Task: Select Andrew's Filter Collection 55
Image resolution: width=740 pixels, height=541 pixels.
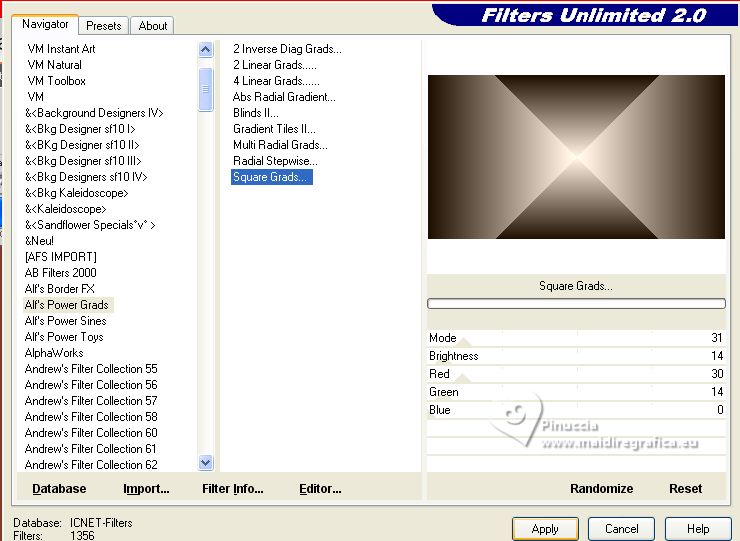Action: (x=91, y=369)
